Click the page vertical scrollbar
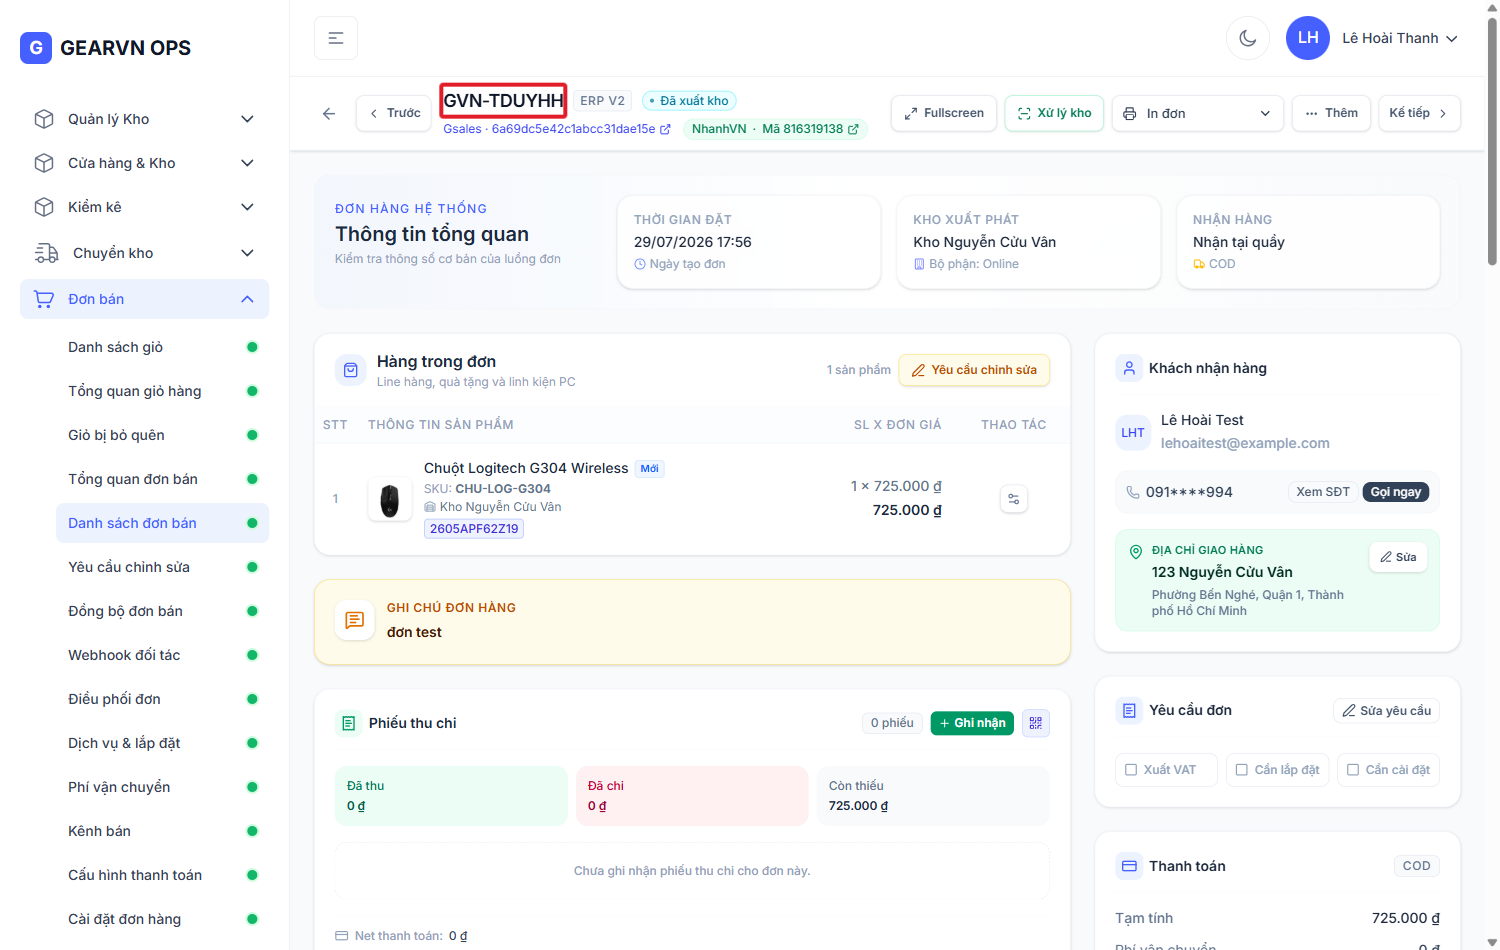This screenshot has height=950, width=1500. (1492, 142)
